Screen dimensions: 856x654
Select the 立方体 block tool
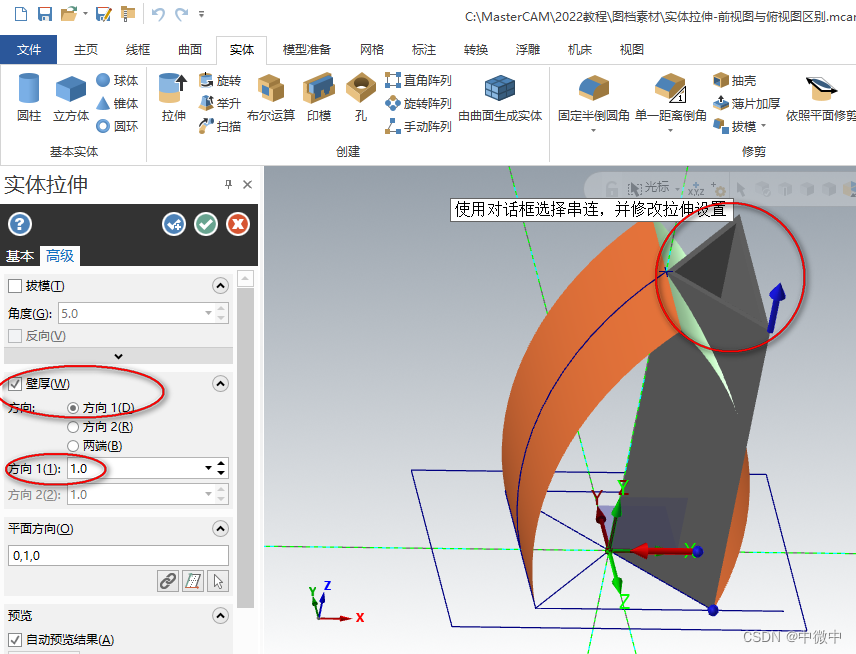[x=71, y=97]
